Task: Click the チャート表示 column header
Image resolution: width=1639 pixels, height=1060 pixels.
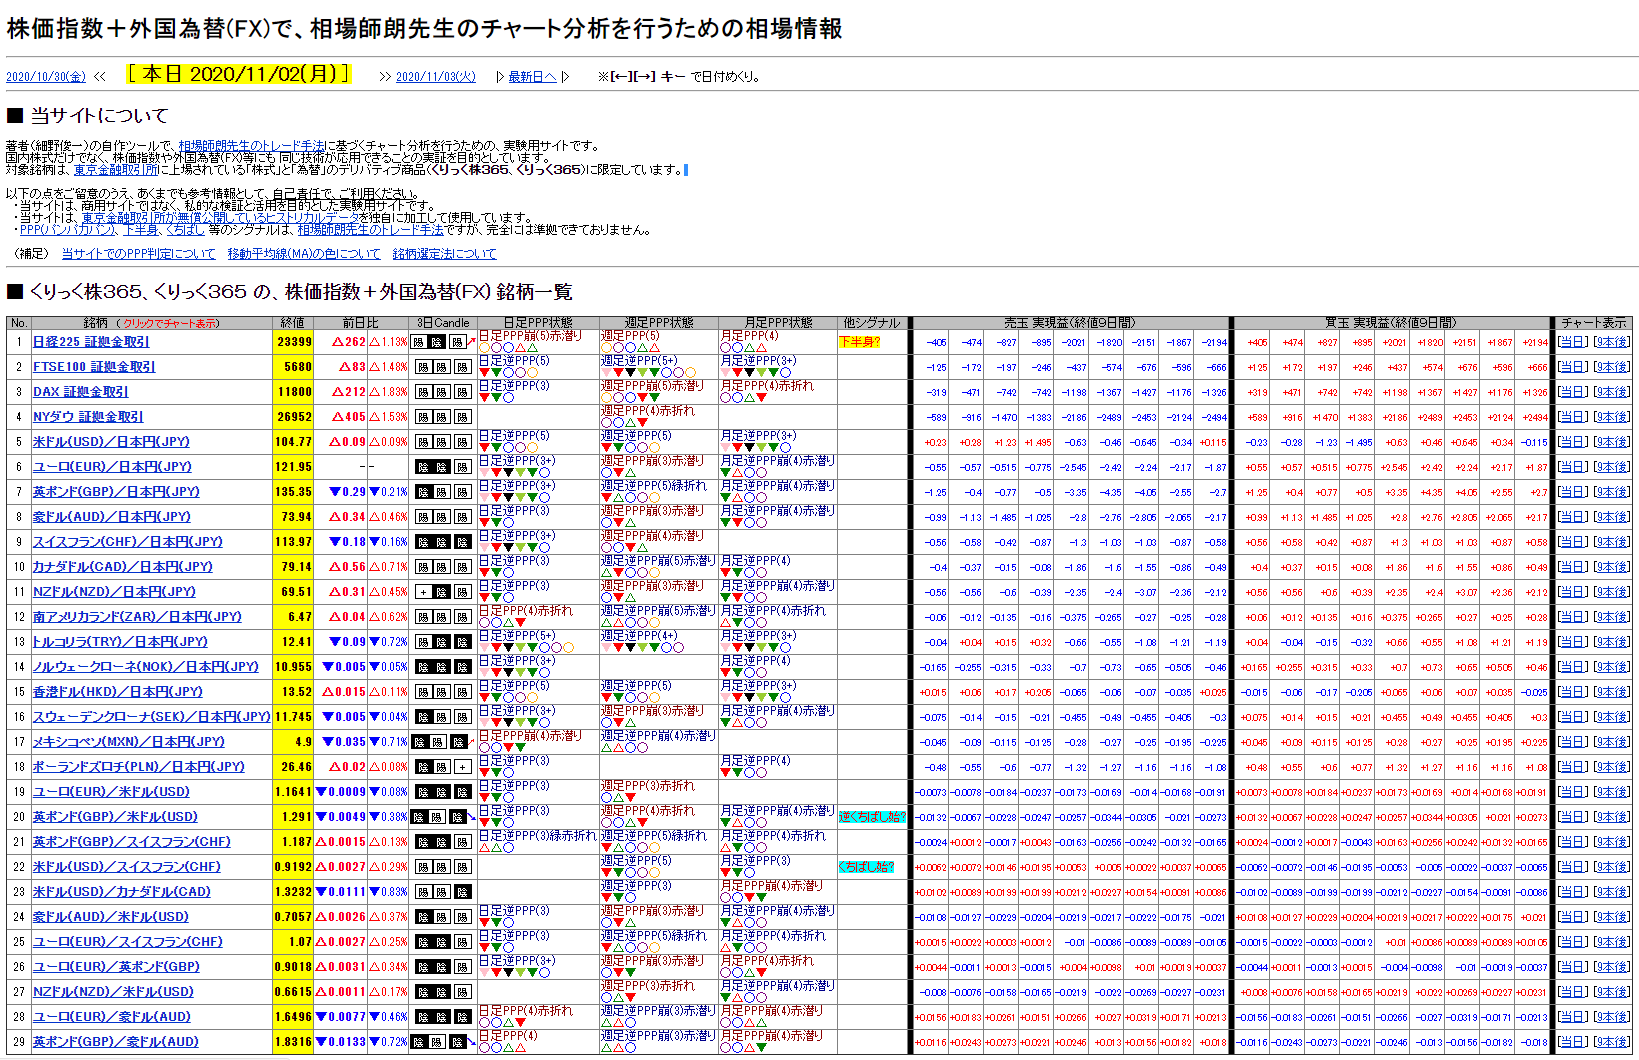Action: click(1594, 323)
